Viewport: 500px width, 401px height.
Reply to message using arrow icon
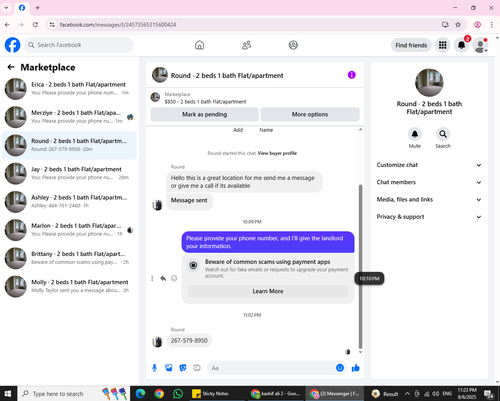(x=163, y=278)
